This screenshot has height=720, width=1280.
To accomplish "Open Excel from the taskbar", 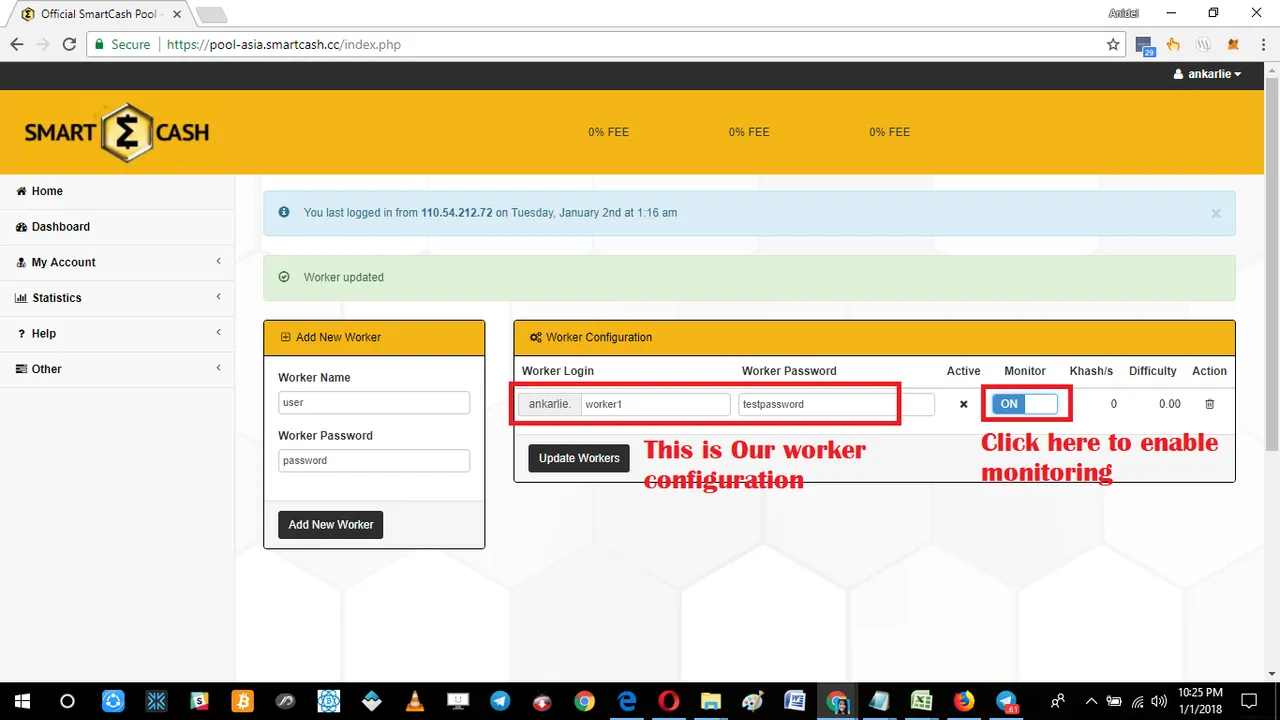I will point(922,701).
